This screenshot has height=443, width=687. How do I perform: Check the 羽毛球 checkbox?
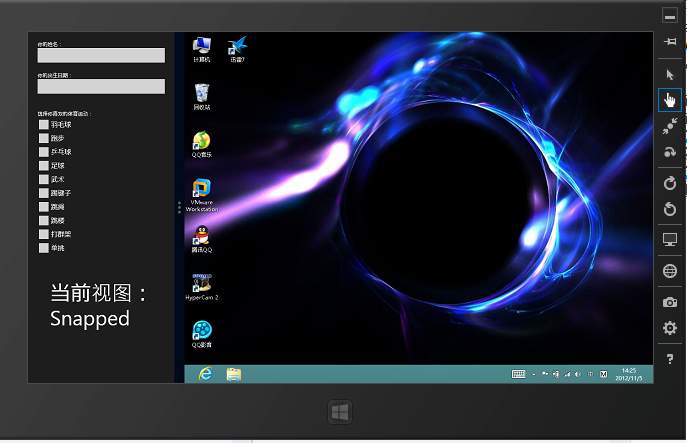(x=44, y=124)
